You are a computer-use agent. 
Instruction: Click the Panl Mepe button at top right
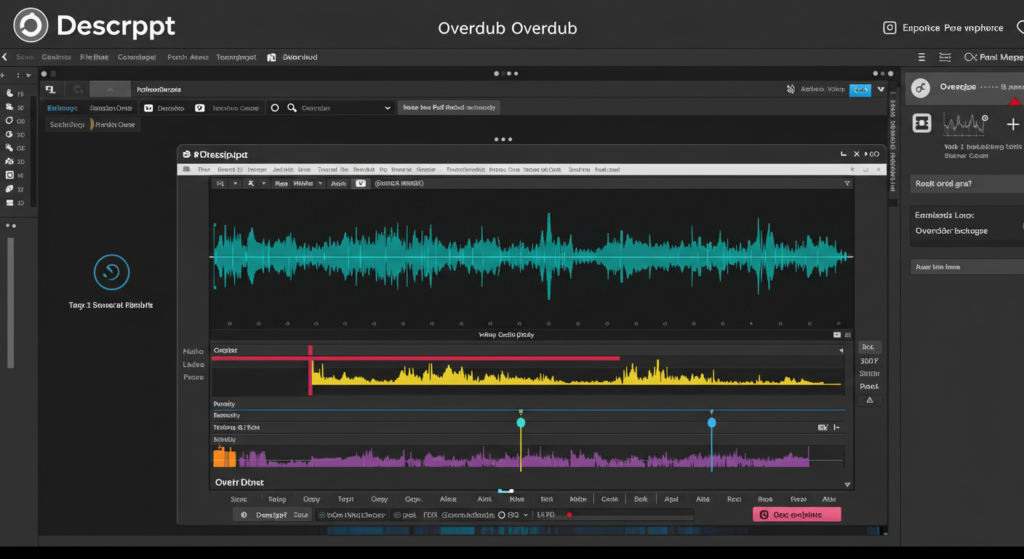[x=994, y=57]
